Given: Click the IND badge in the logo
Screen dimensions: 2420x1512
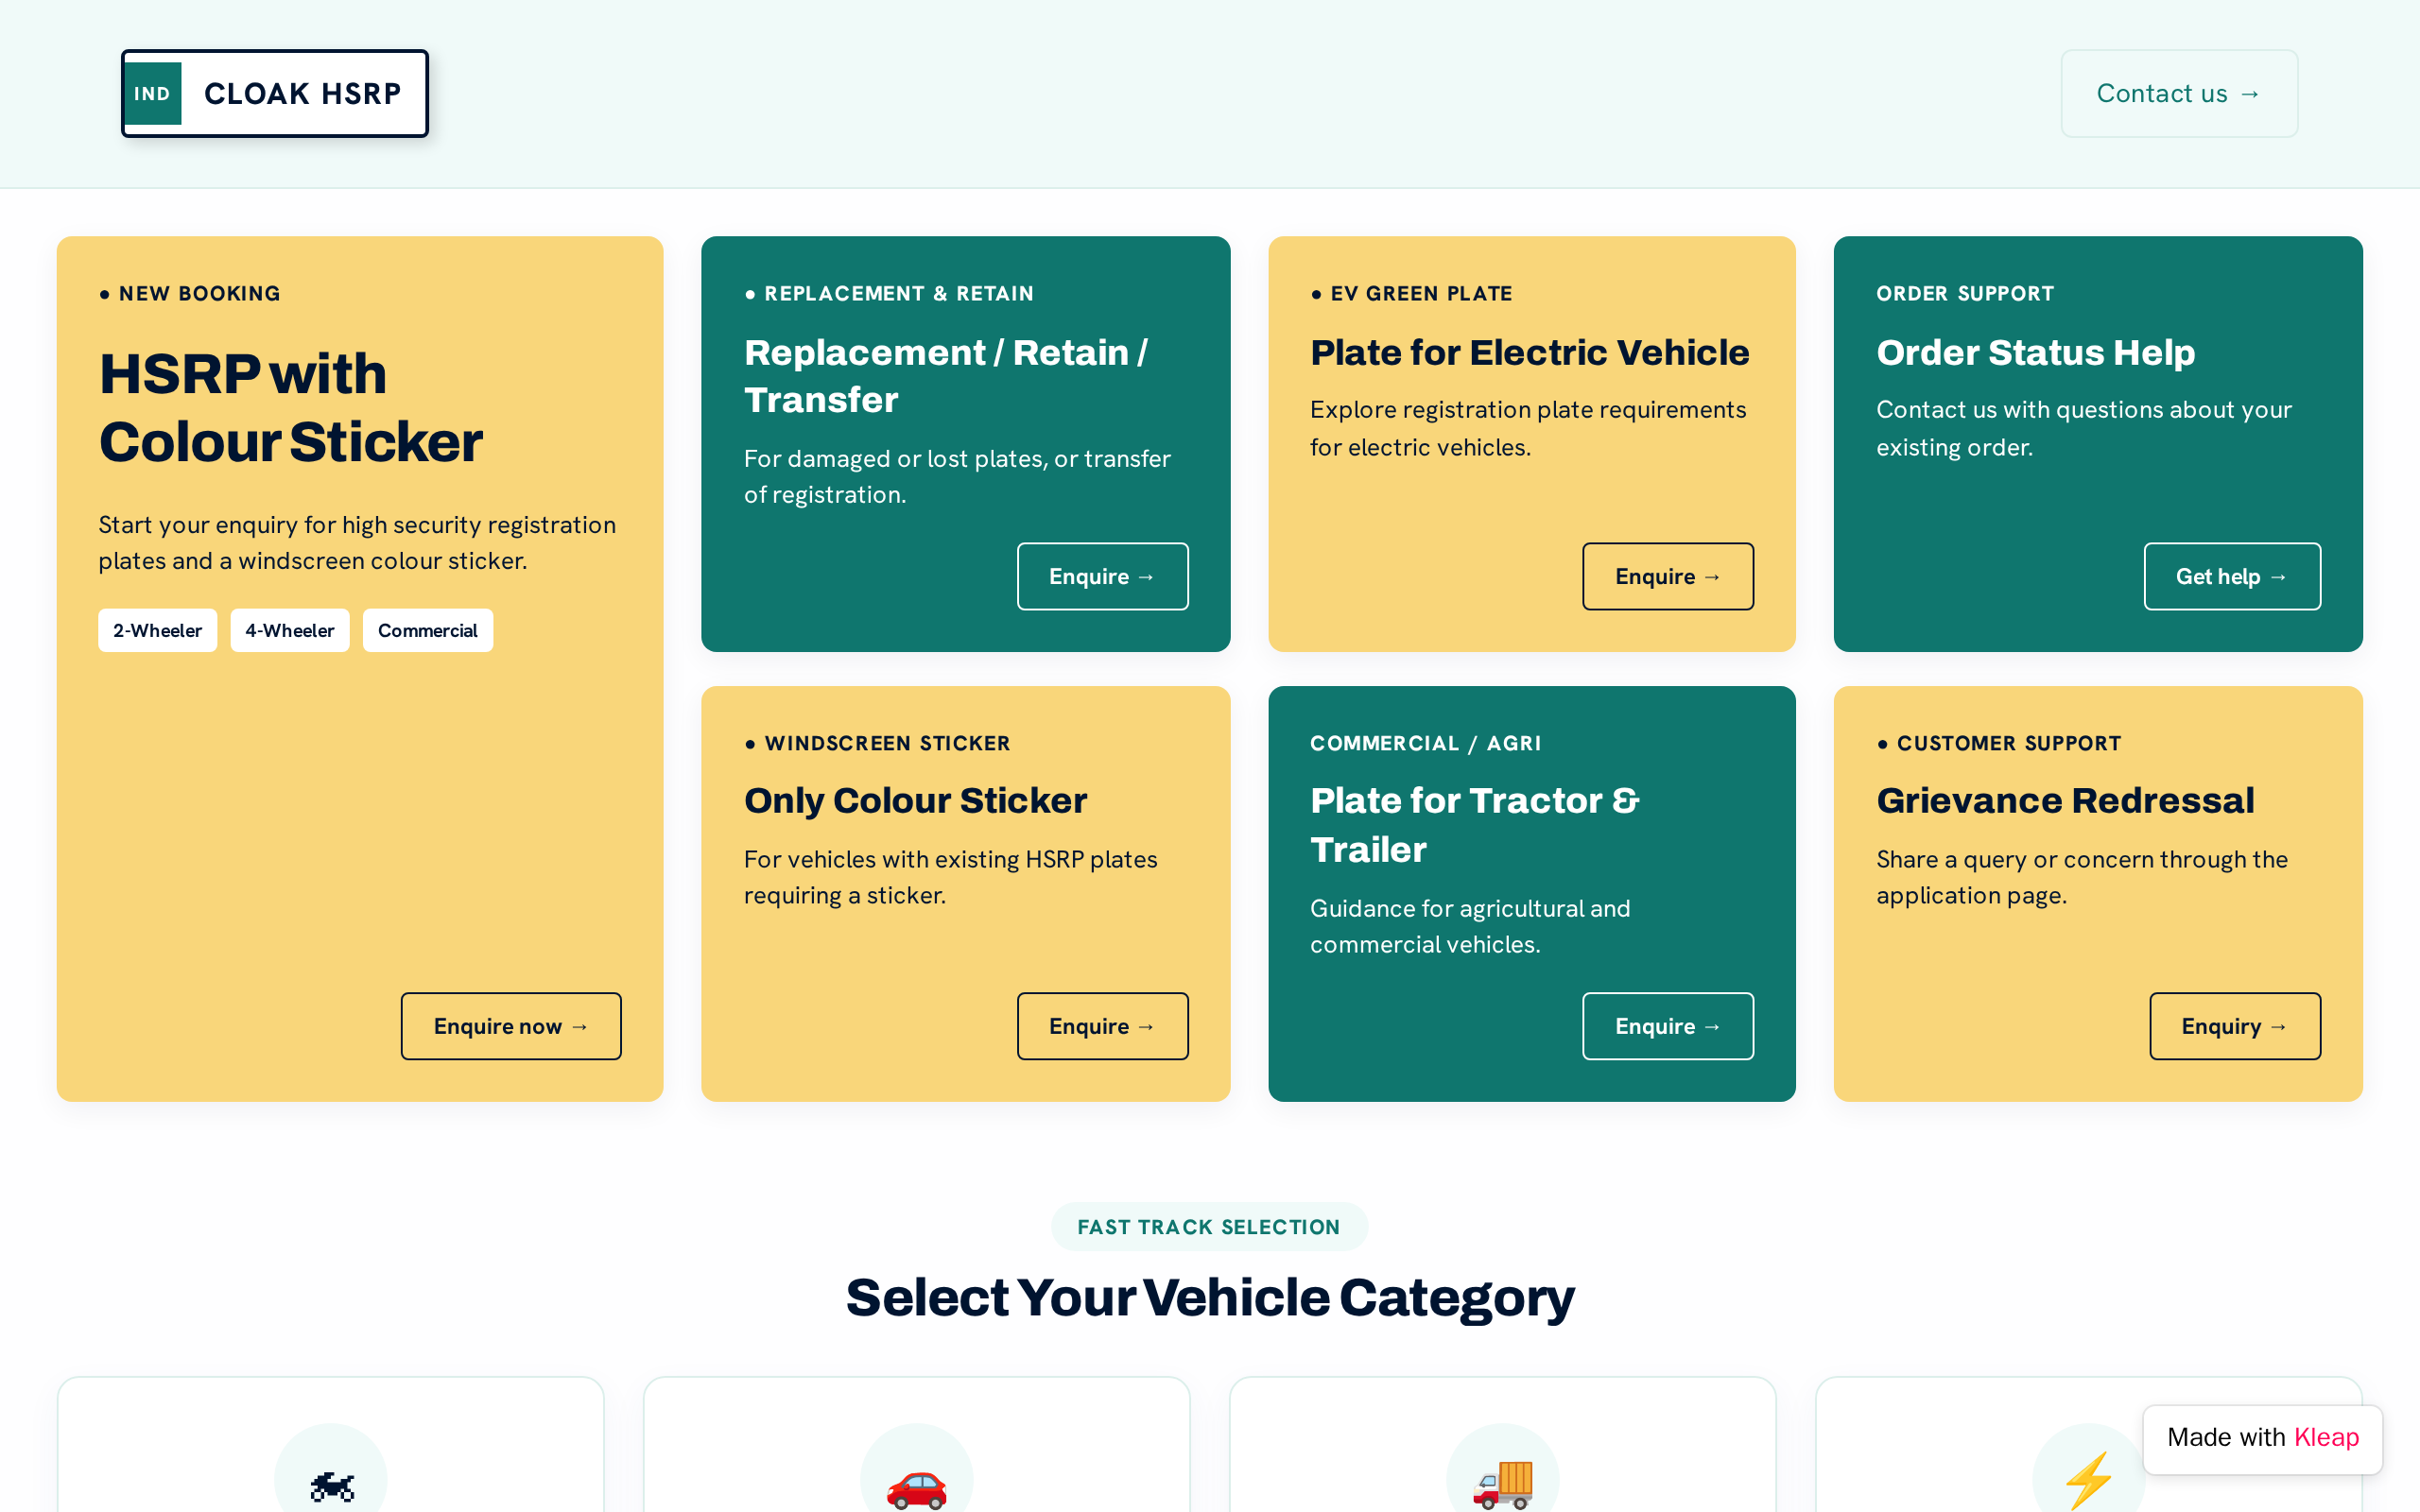Looking at the screenshot, I should (153, 94).
